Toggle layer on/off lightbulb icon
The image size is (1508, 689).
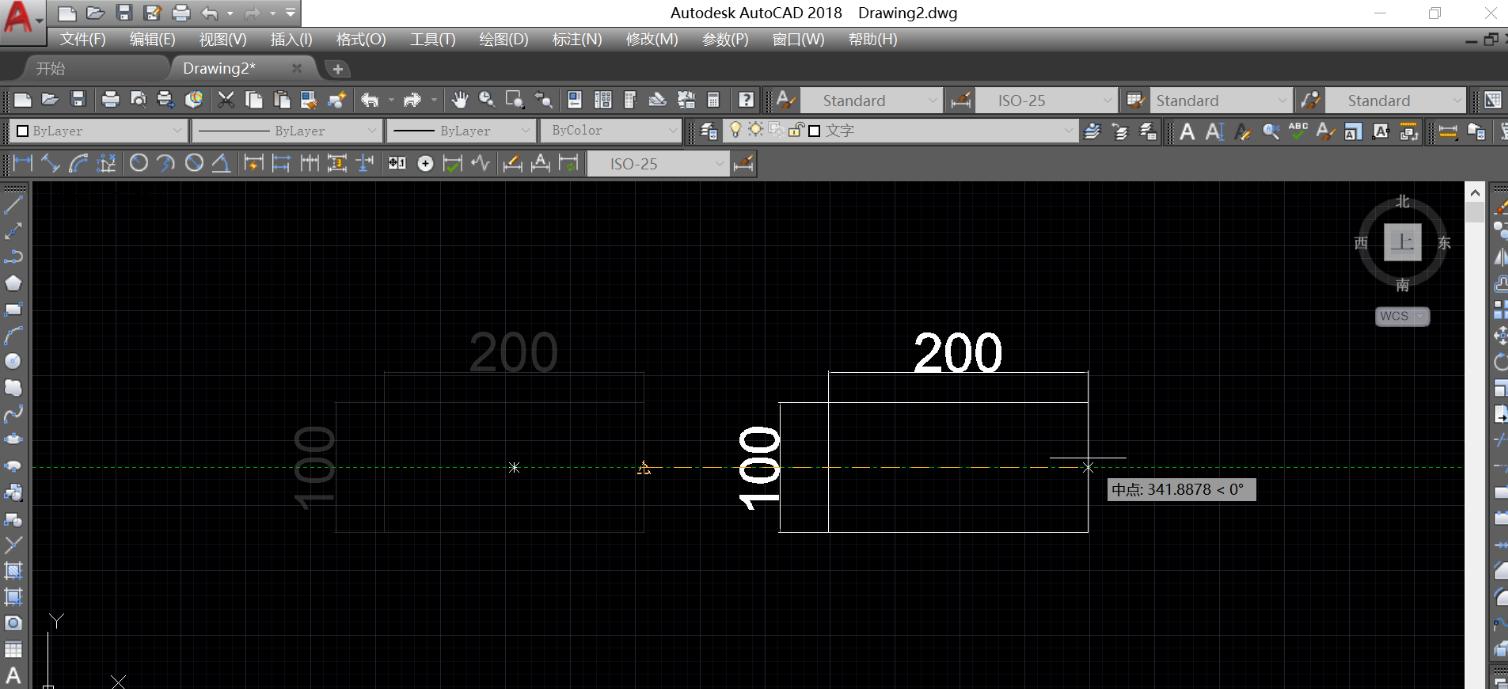[736, 130]
